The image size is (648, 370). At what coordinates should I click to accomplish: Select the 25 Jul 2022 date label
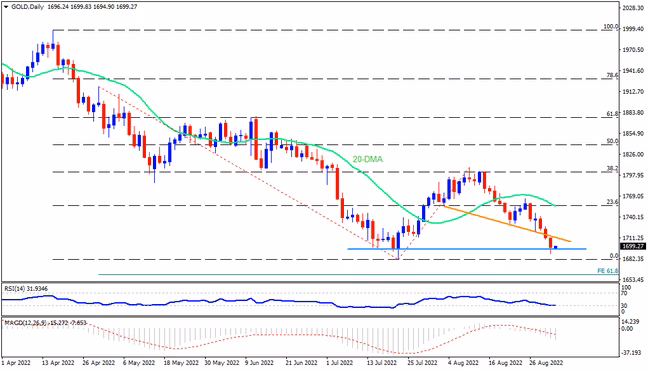tap(422, 363)
